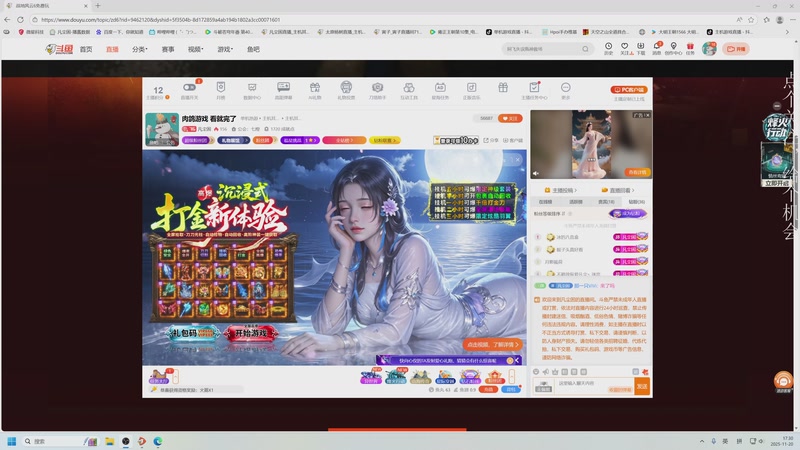Open the streamer avatar thumbnail

point(162,130)
